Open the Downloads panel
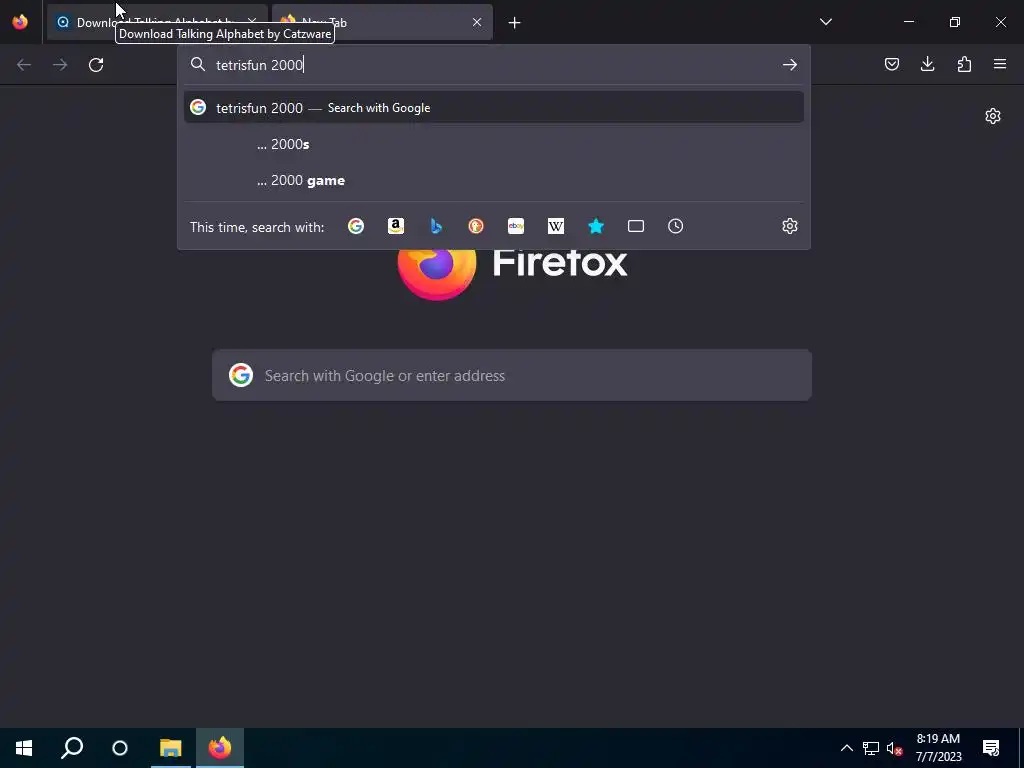The image size is (1024, 768). [x=927, y=64]
